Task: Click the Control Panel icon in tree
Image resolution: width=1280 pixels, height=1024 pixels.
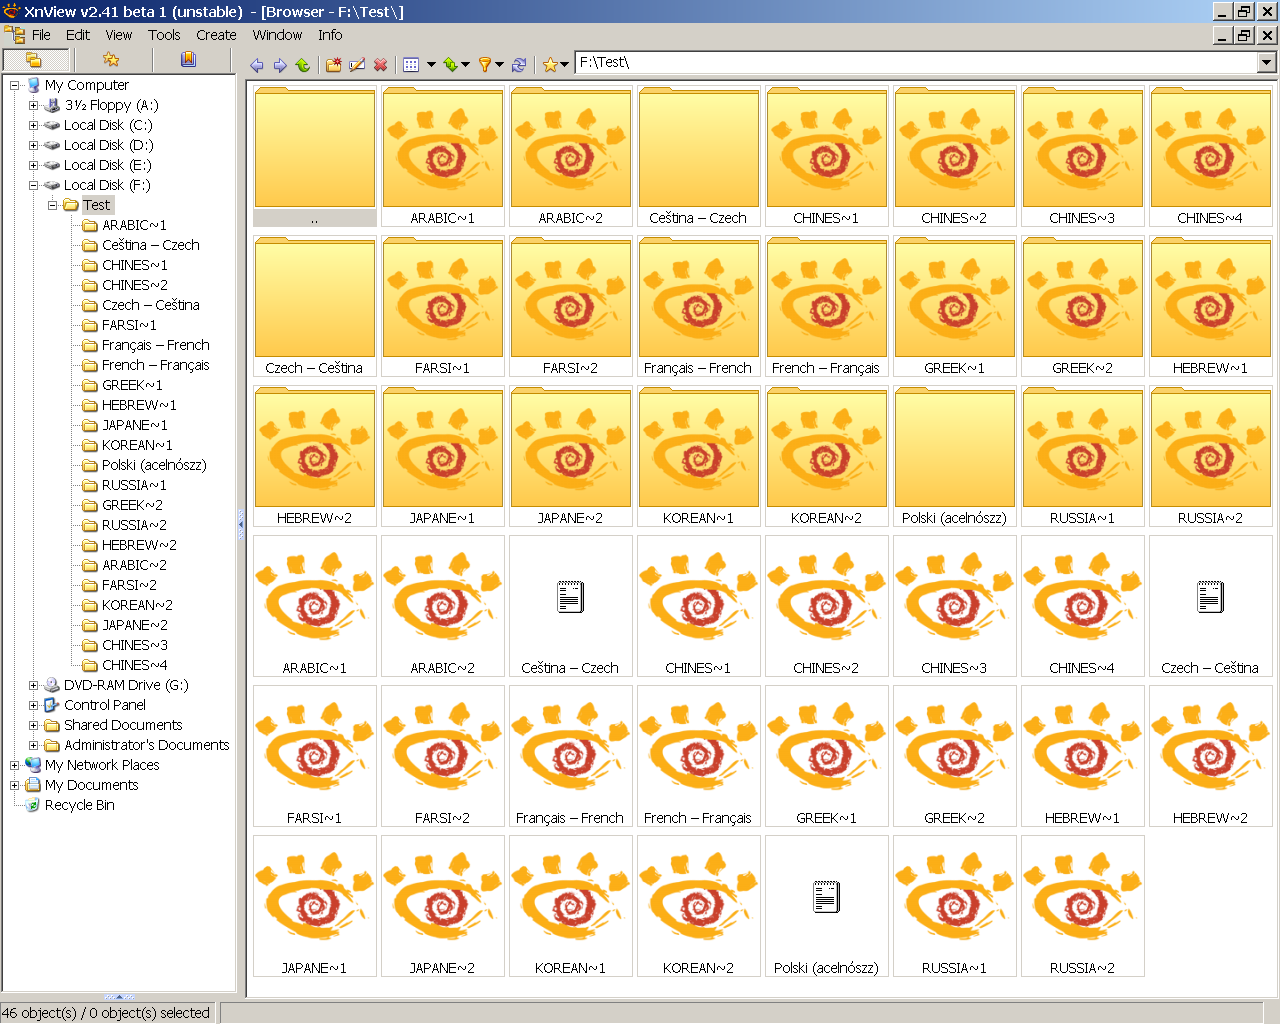Action: pyautogui.click(x=52, y=705)
